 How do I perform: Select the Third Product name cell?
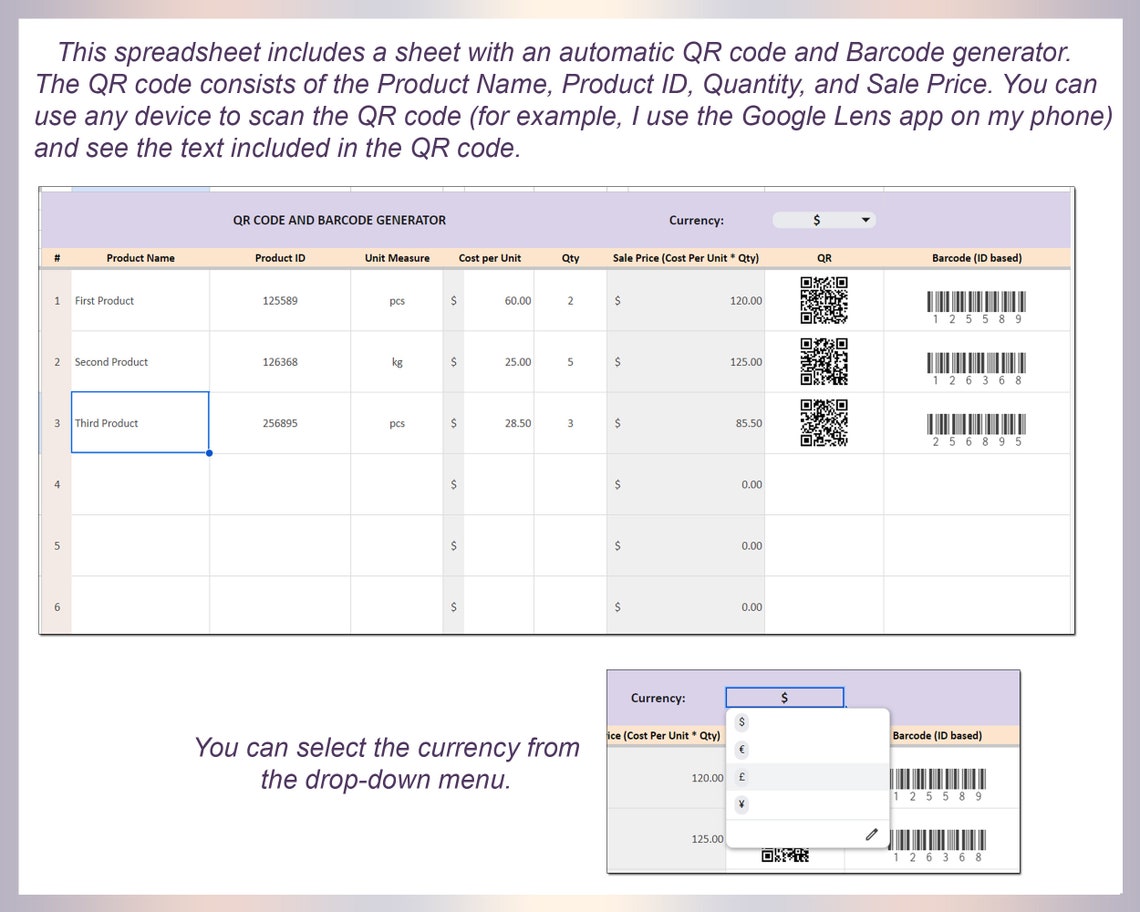pyautogui.click(x=140, y=423)
